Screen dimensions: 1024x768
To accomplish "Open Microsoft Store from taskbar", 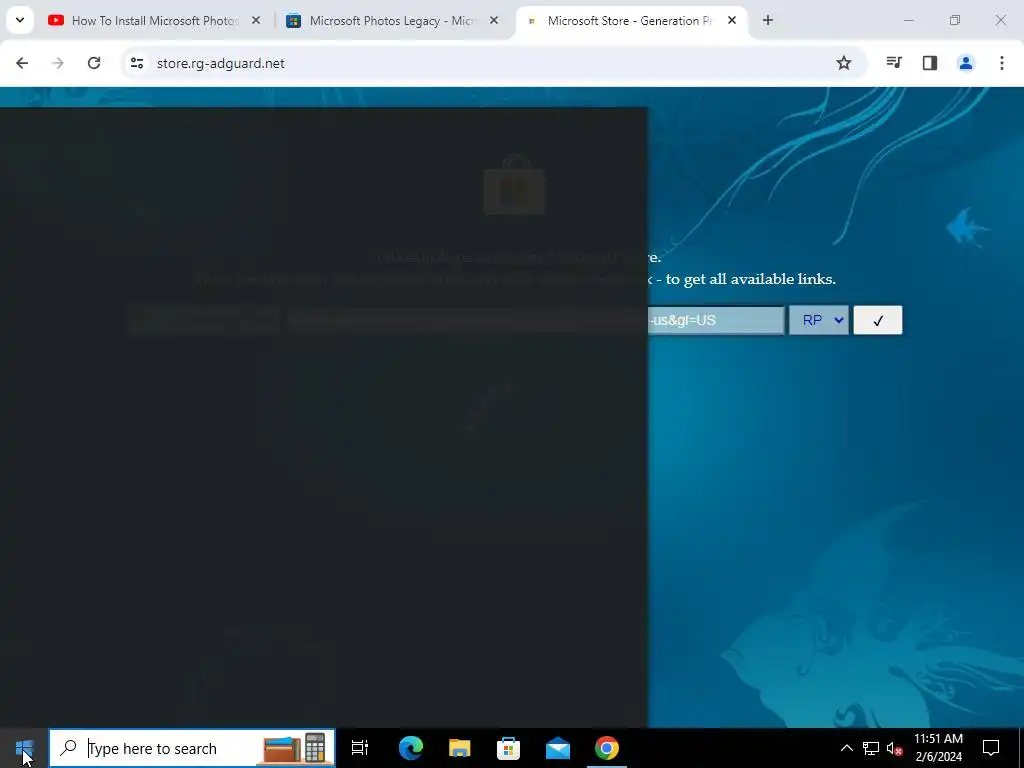I will click(x=508, y=748).
